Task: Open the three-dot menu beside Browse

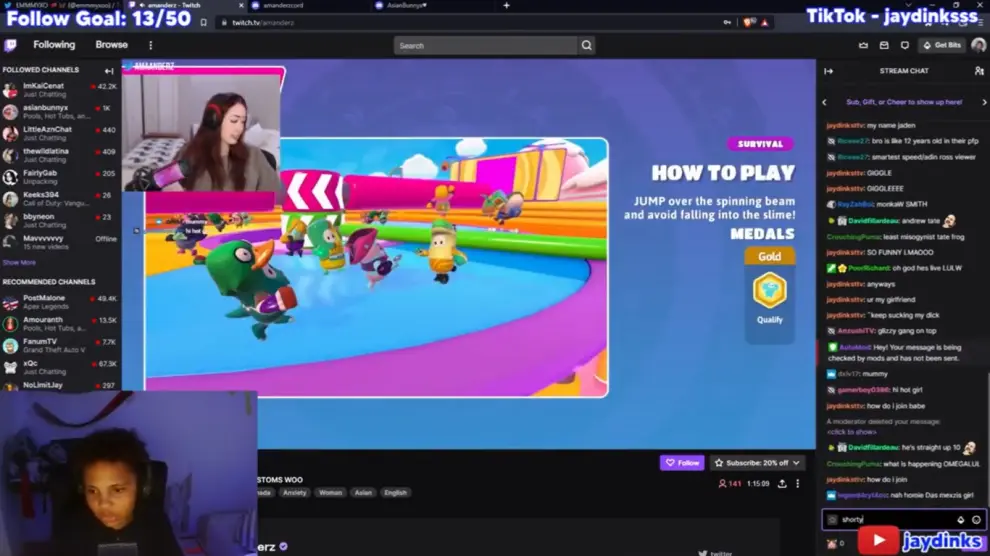Action: click(151, 45)
